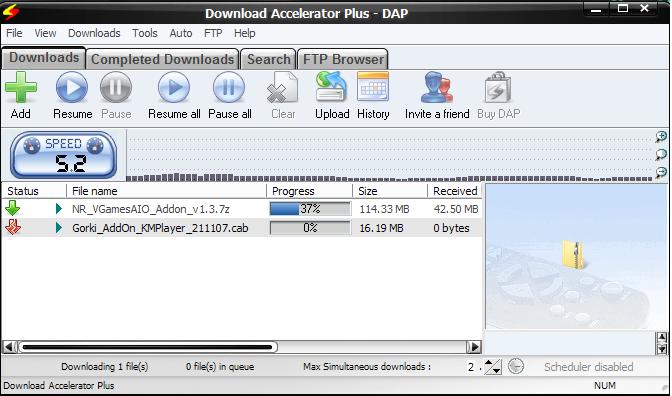
Task: Open the Help menu
Action: pyautogui.click(x=244, y=33)
